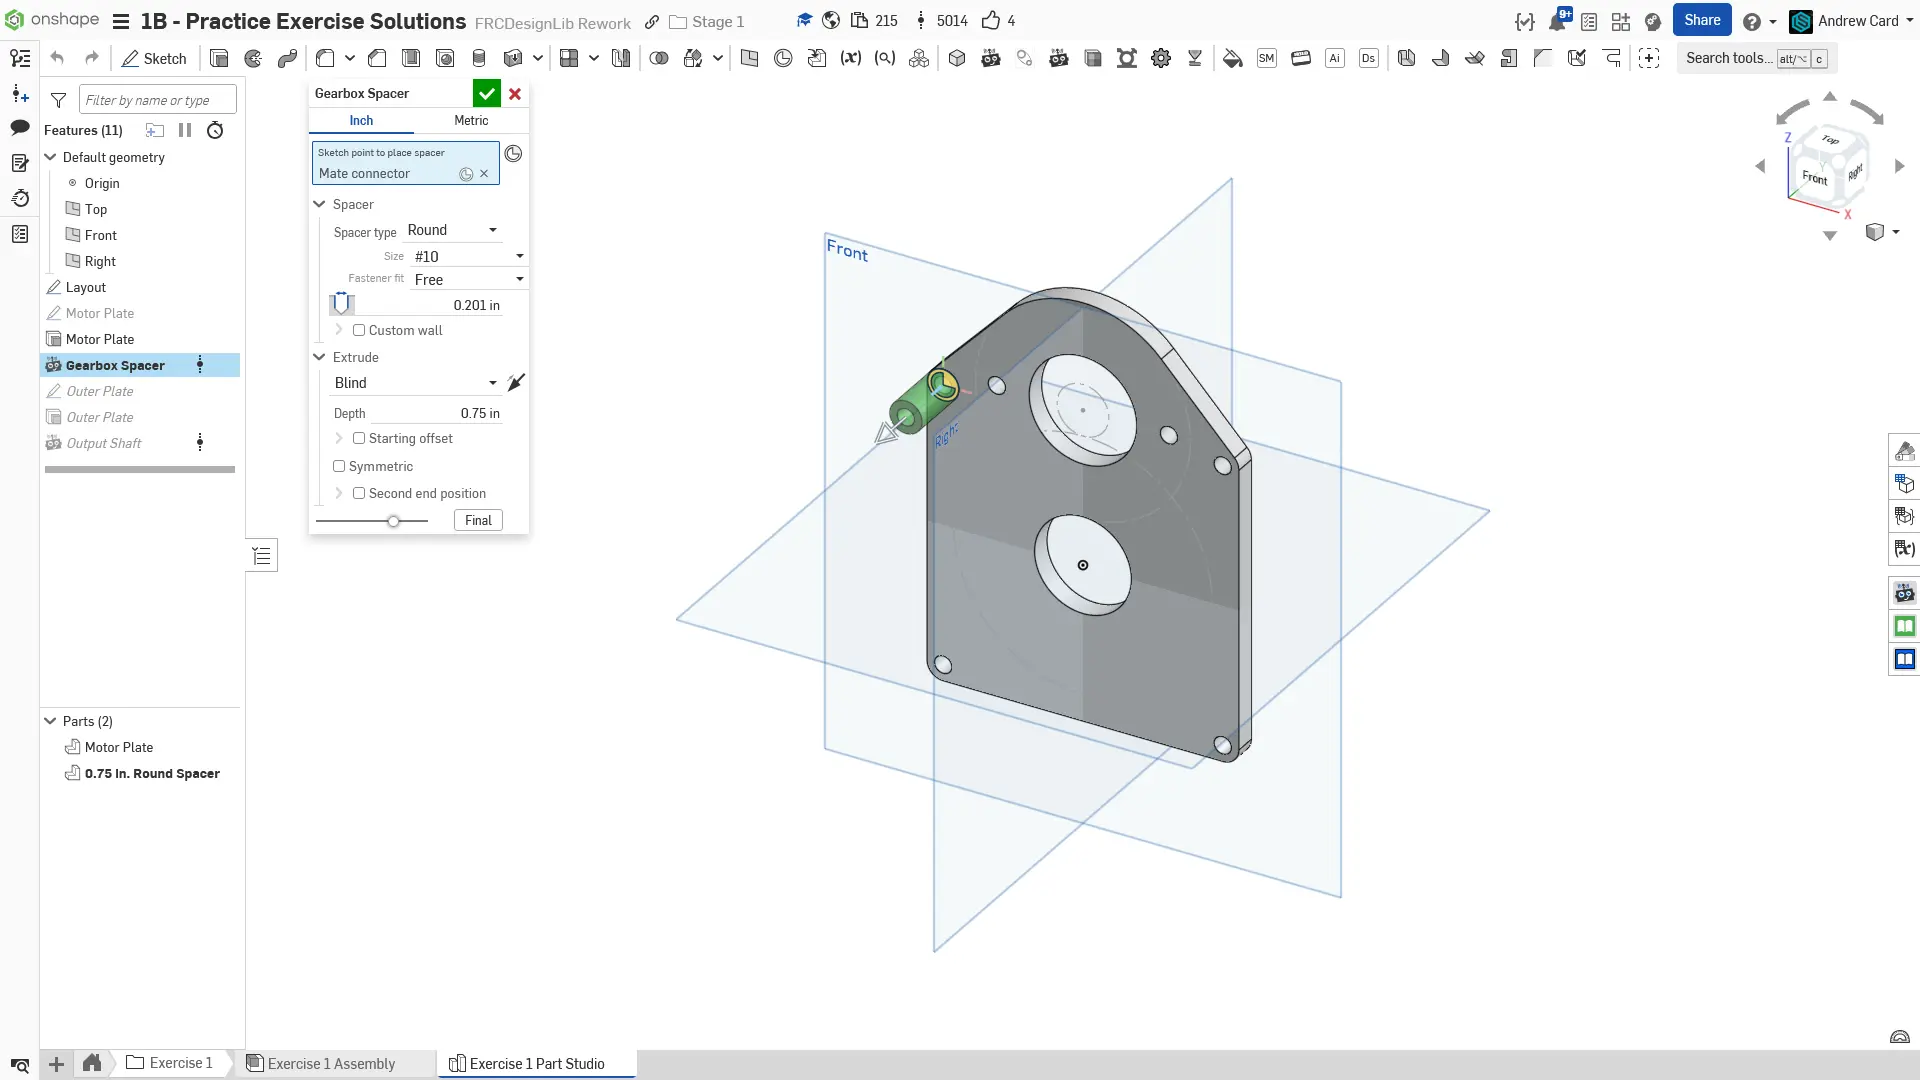Viewport: 1920px width, 1080px height.
Task: Check the Starting offset option
Action: click(359, 438)
